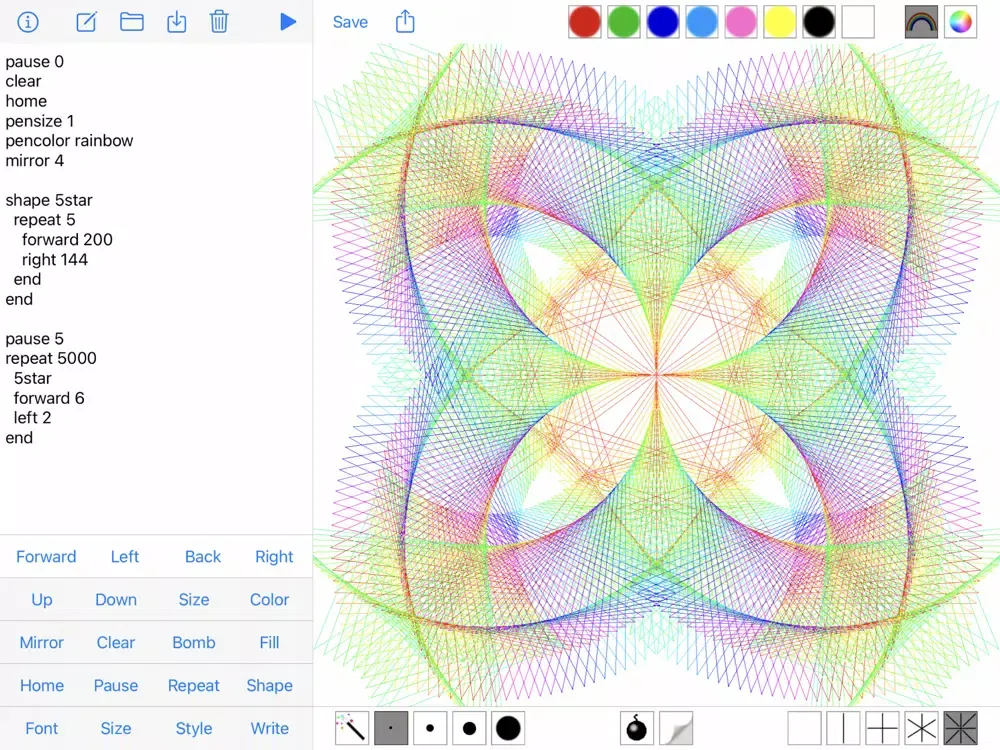Insert the Repeat command
Screen dimensions: 1000x750
tap(193, 686)
